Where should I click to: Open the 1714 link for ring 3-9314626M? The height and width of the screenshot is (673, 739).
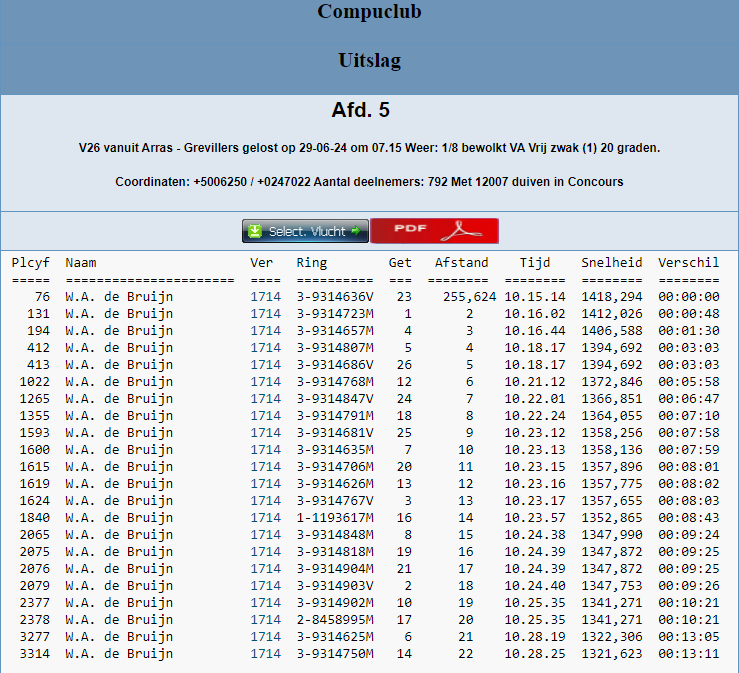point(265,484)
